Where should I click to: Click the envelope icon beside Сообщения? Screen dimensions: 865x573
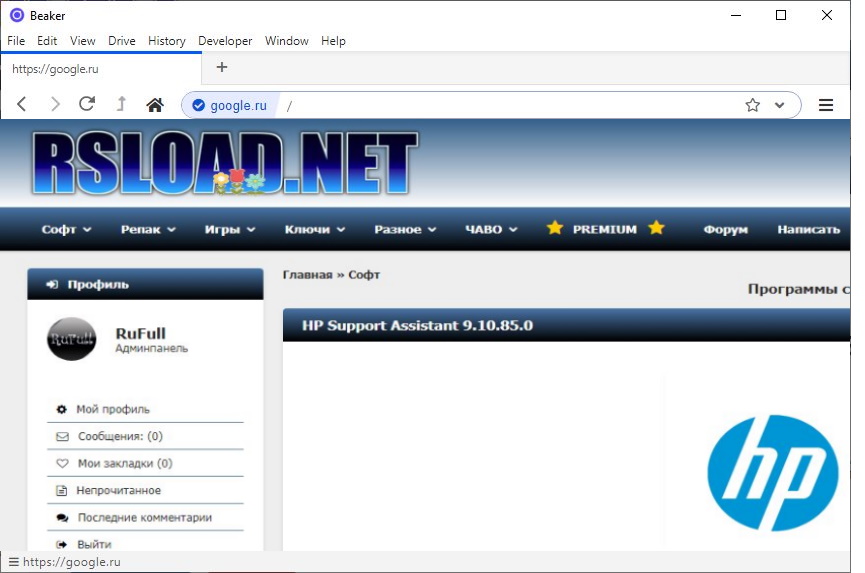[x=62, y=436]
